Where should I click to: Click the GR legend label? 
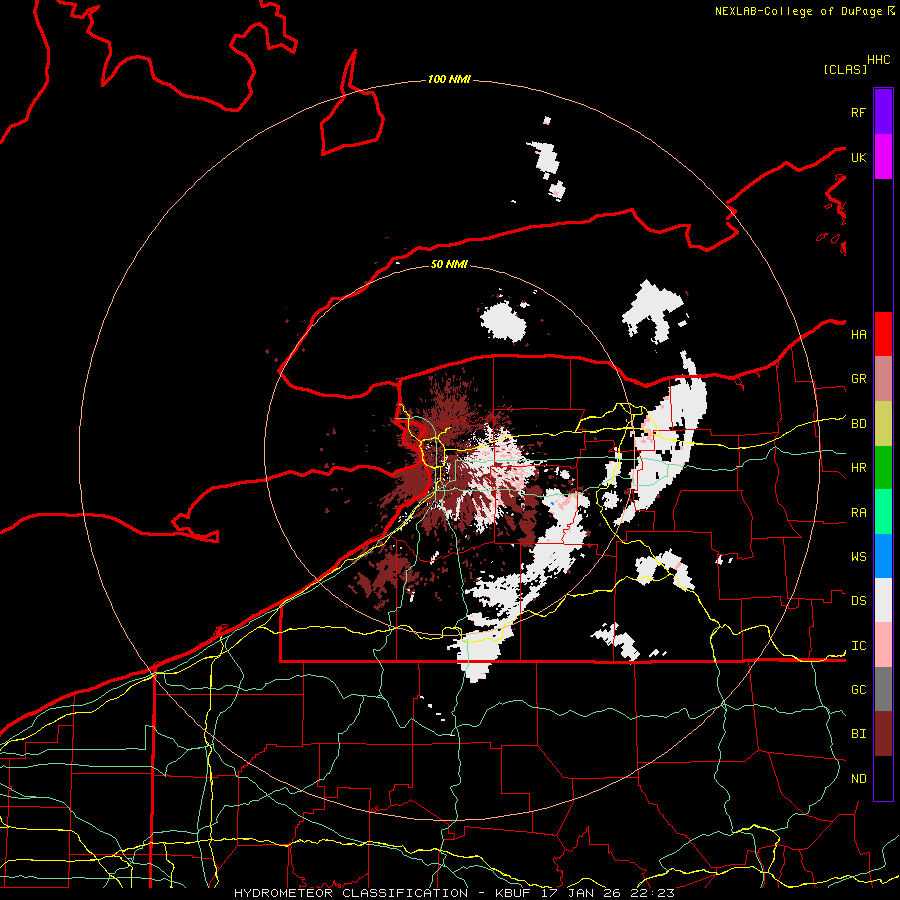pyautogui.click(x=858, y=379)
